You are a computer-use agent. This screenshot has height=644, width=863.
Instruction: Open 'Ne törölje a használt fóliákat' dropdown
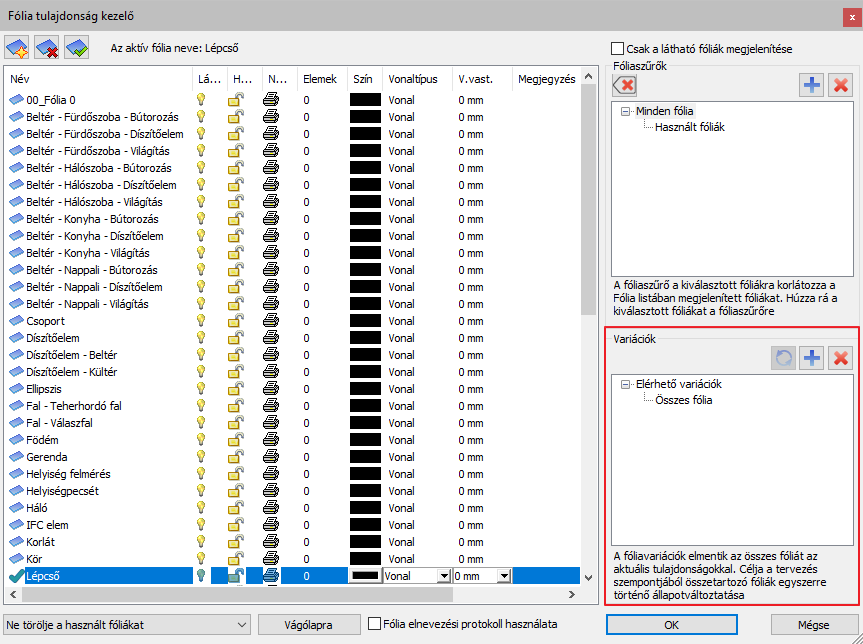(126, 625)
